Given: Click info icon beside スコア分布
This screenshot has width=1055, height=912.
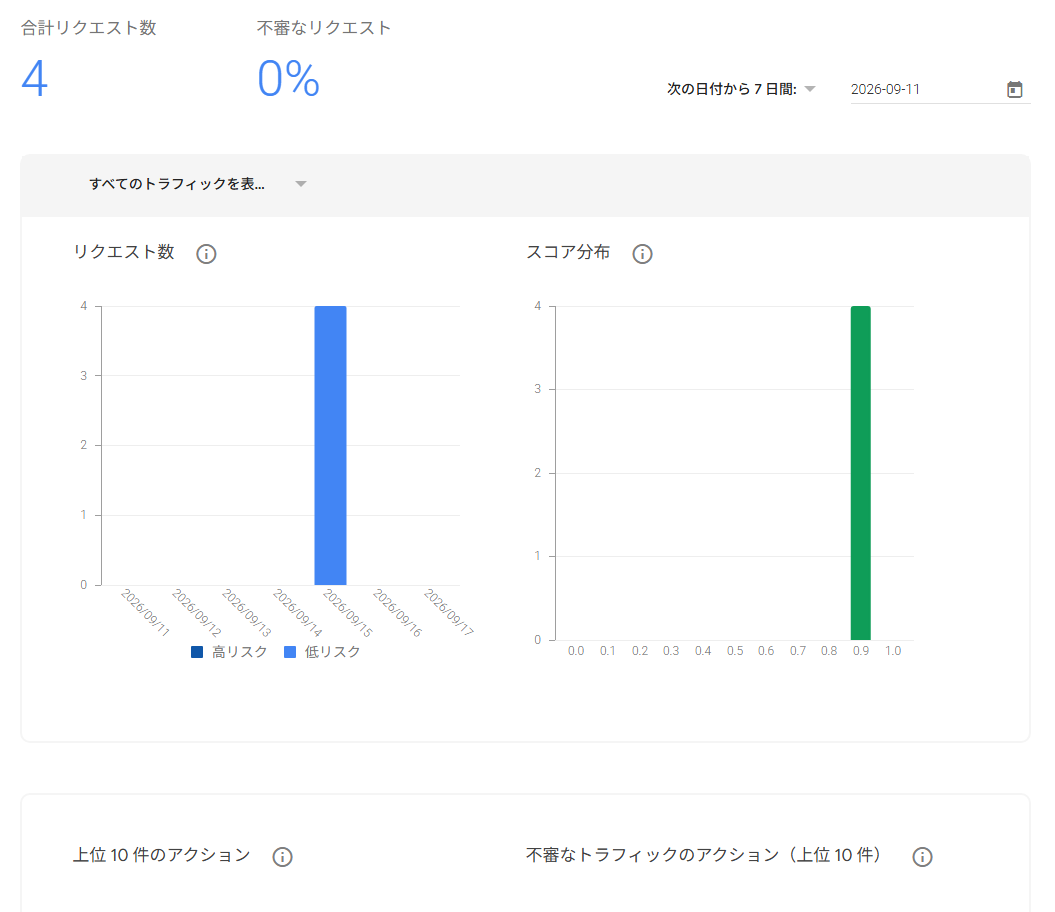Looking at the screenshot, I should [x=642, y=254].
